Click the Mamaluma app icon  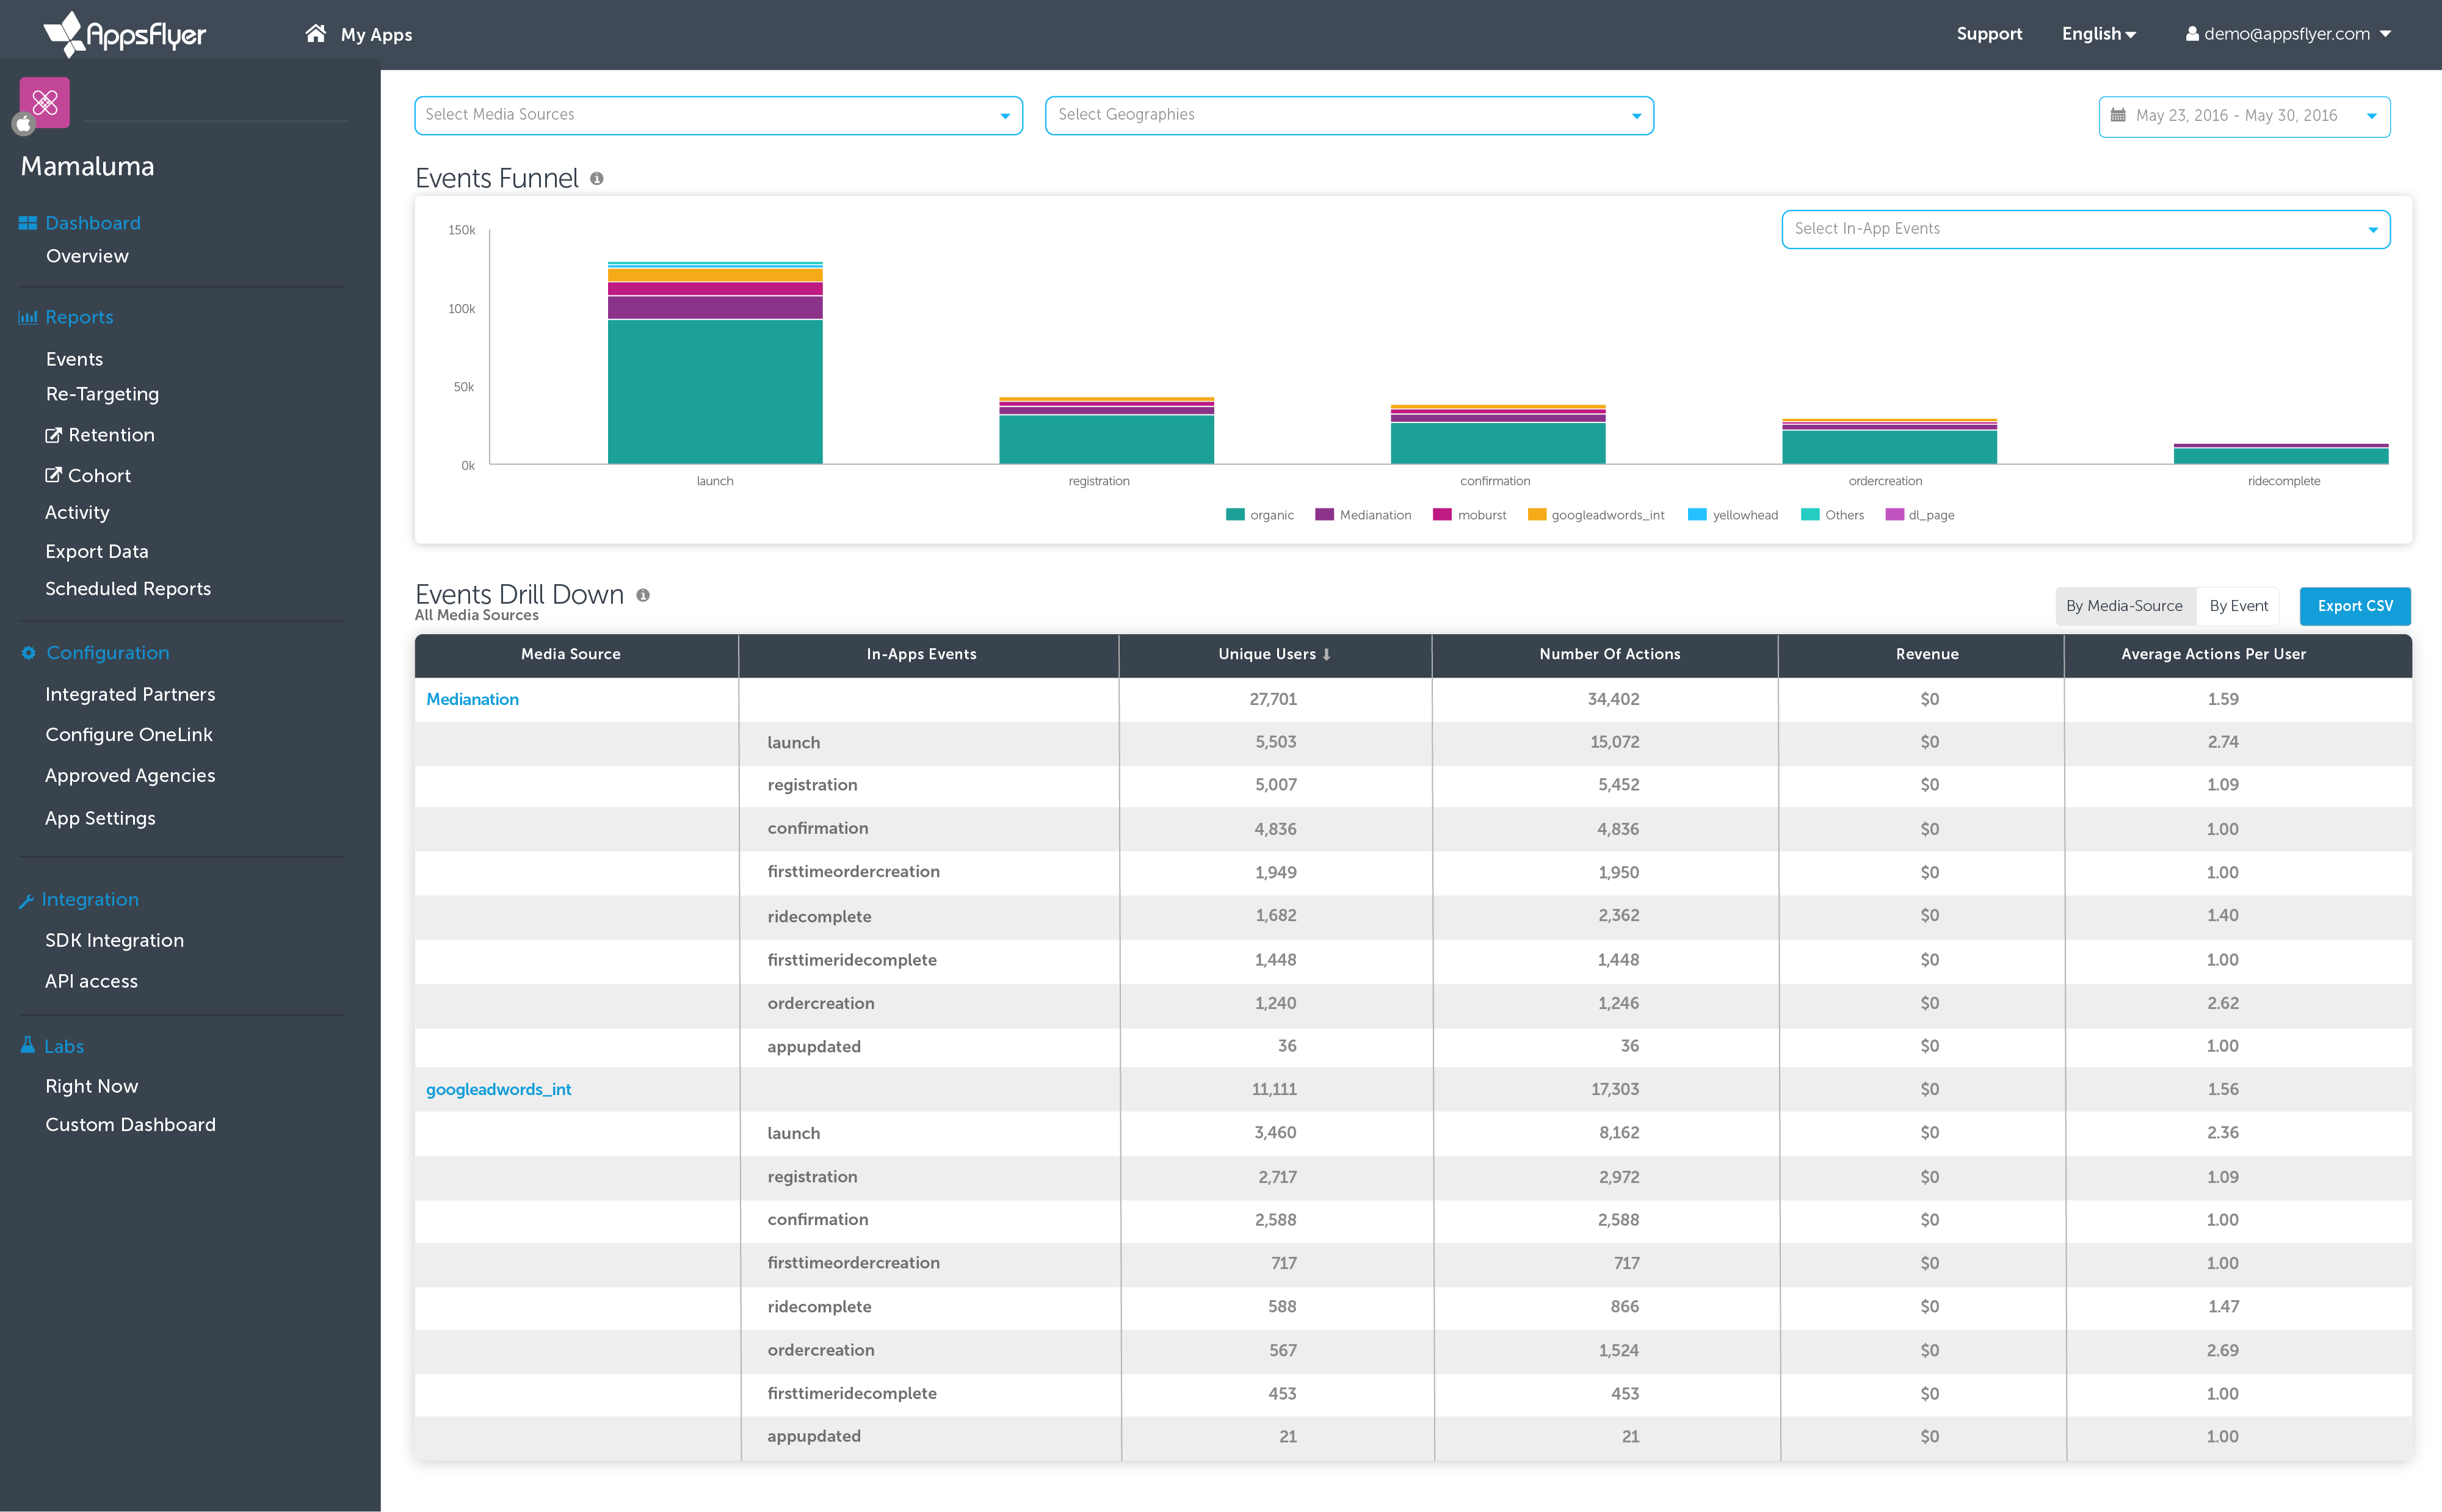coord(45,102)
